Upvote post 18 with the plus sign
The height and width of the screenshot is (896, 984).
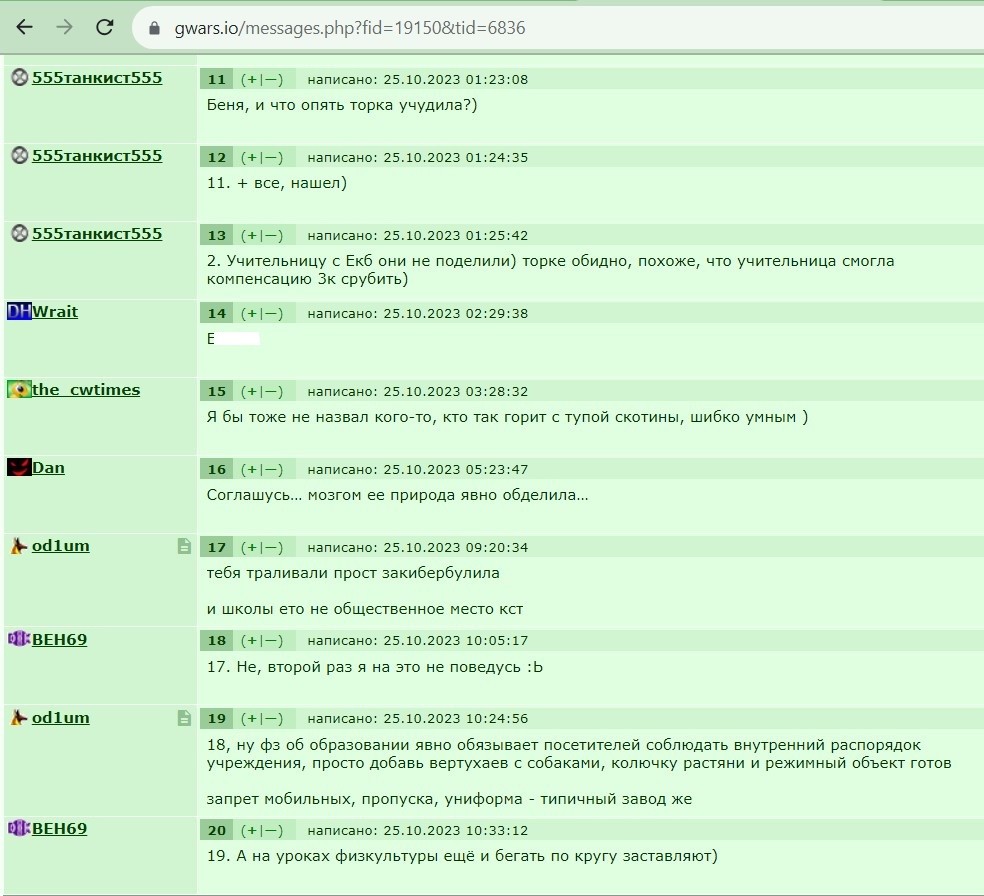252,641
